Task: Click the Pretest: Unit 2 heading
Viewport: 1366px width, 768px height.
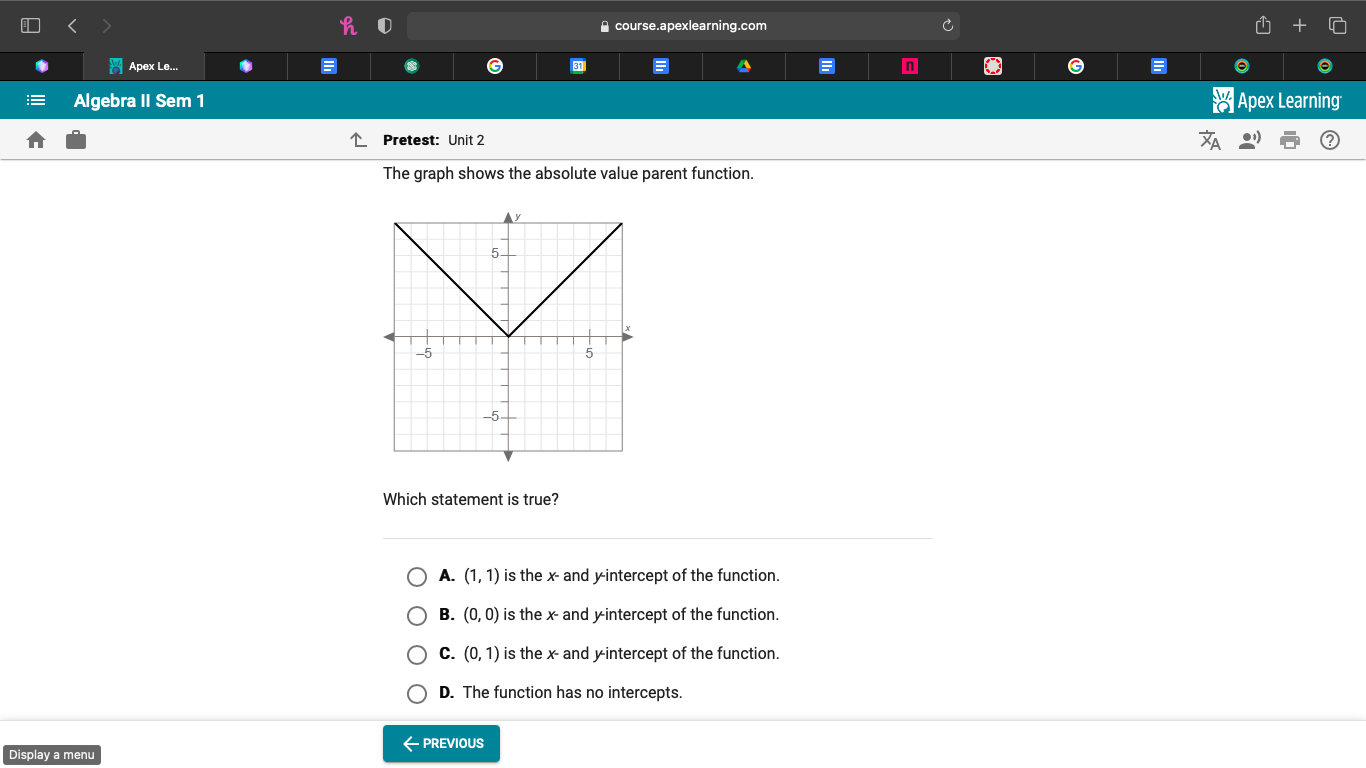Action: 434,140
